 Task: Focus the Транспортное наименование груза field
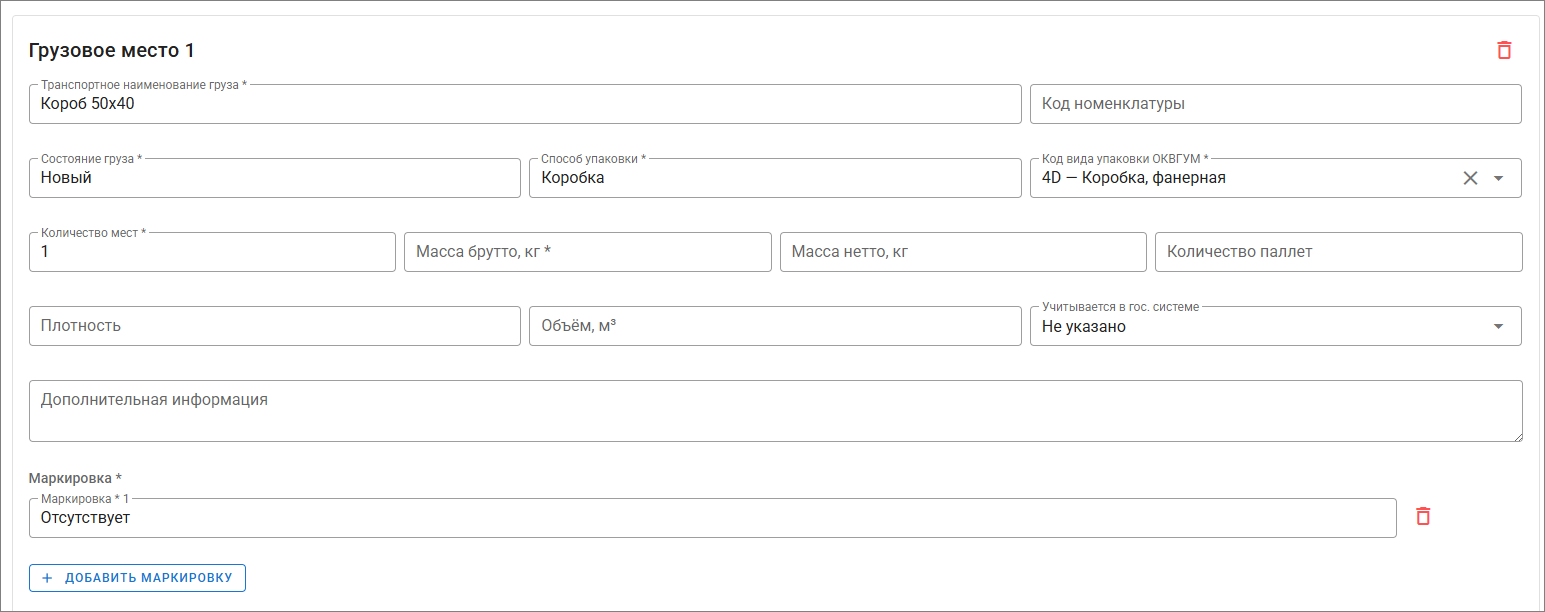(x=525, y=104)
